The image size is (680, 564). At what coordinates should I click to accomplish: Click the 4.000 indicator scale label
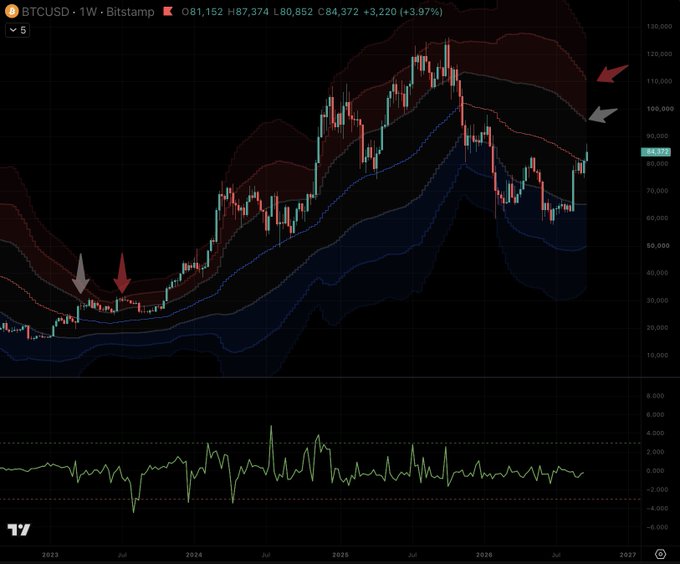click(655, 433)
